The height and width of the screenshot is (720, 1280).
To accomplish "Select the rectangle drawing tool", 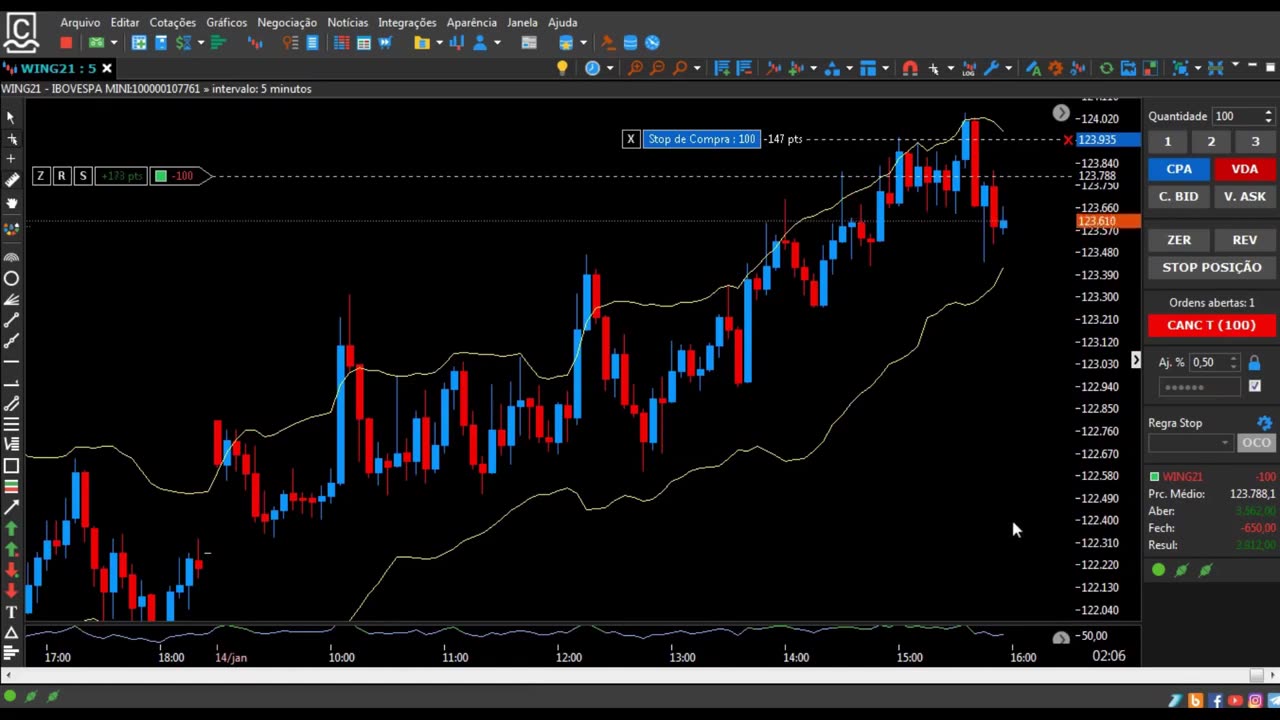I will point(11,465).
